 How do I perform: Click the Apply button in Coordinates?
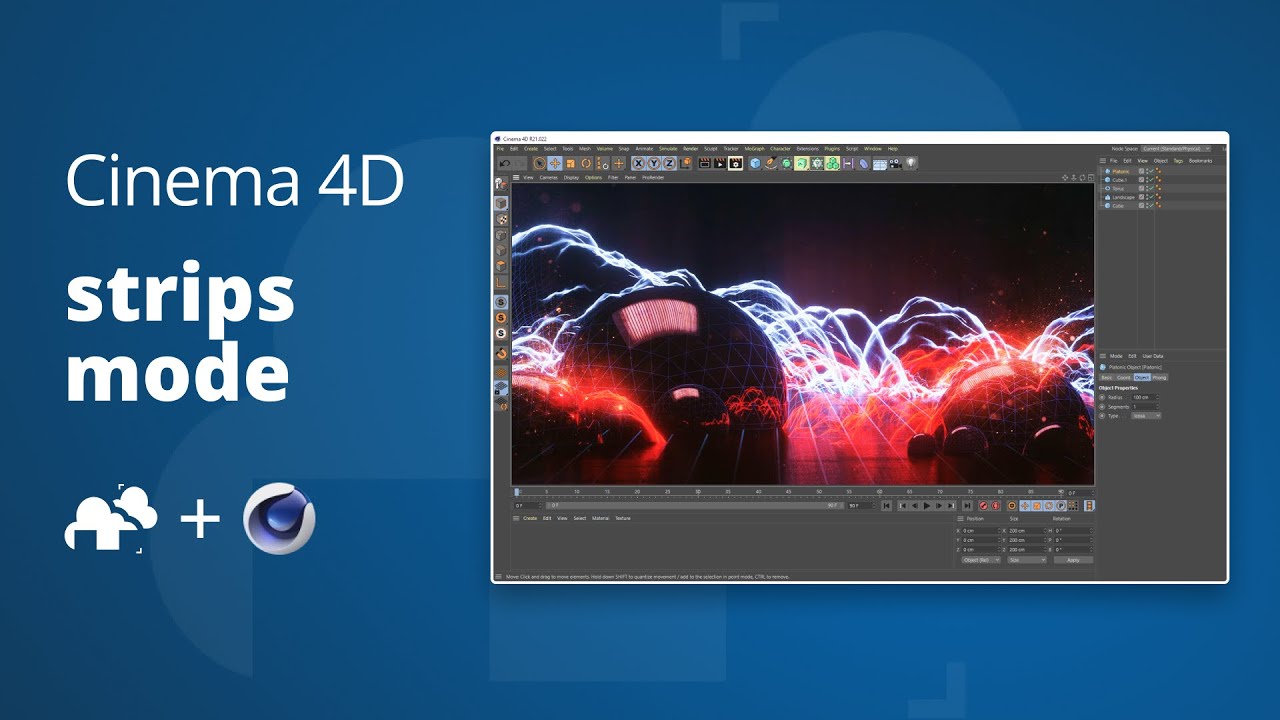pyautogui.click(x=1073, y=560)
